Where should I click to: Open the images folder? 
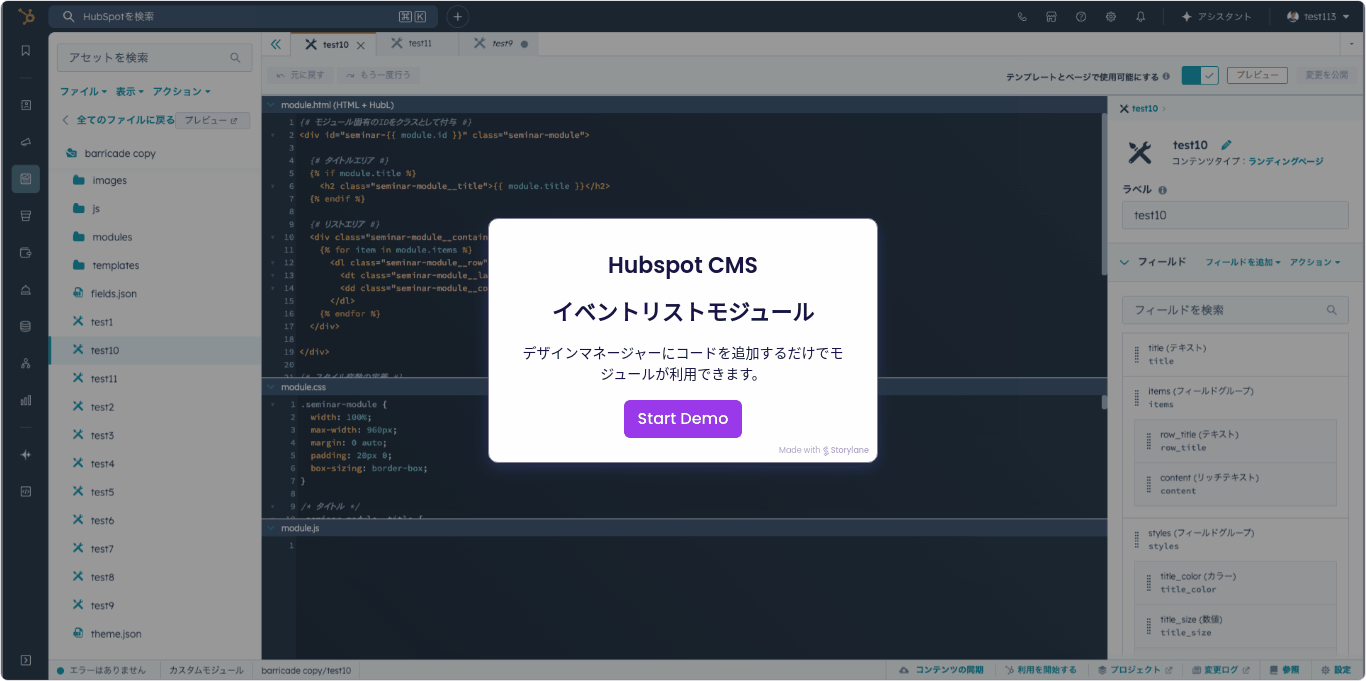pos(100,181)
